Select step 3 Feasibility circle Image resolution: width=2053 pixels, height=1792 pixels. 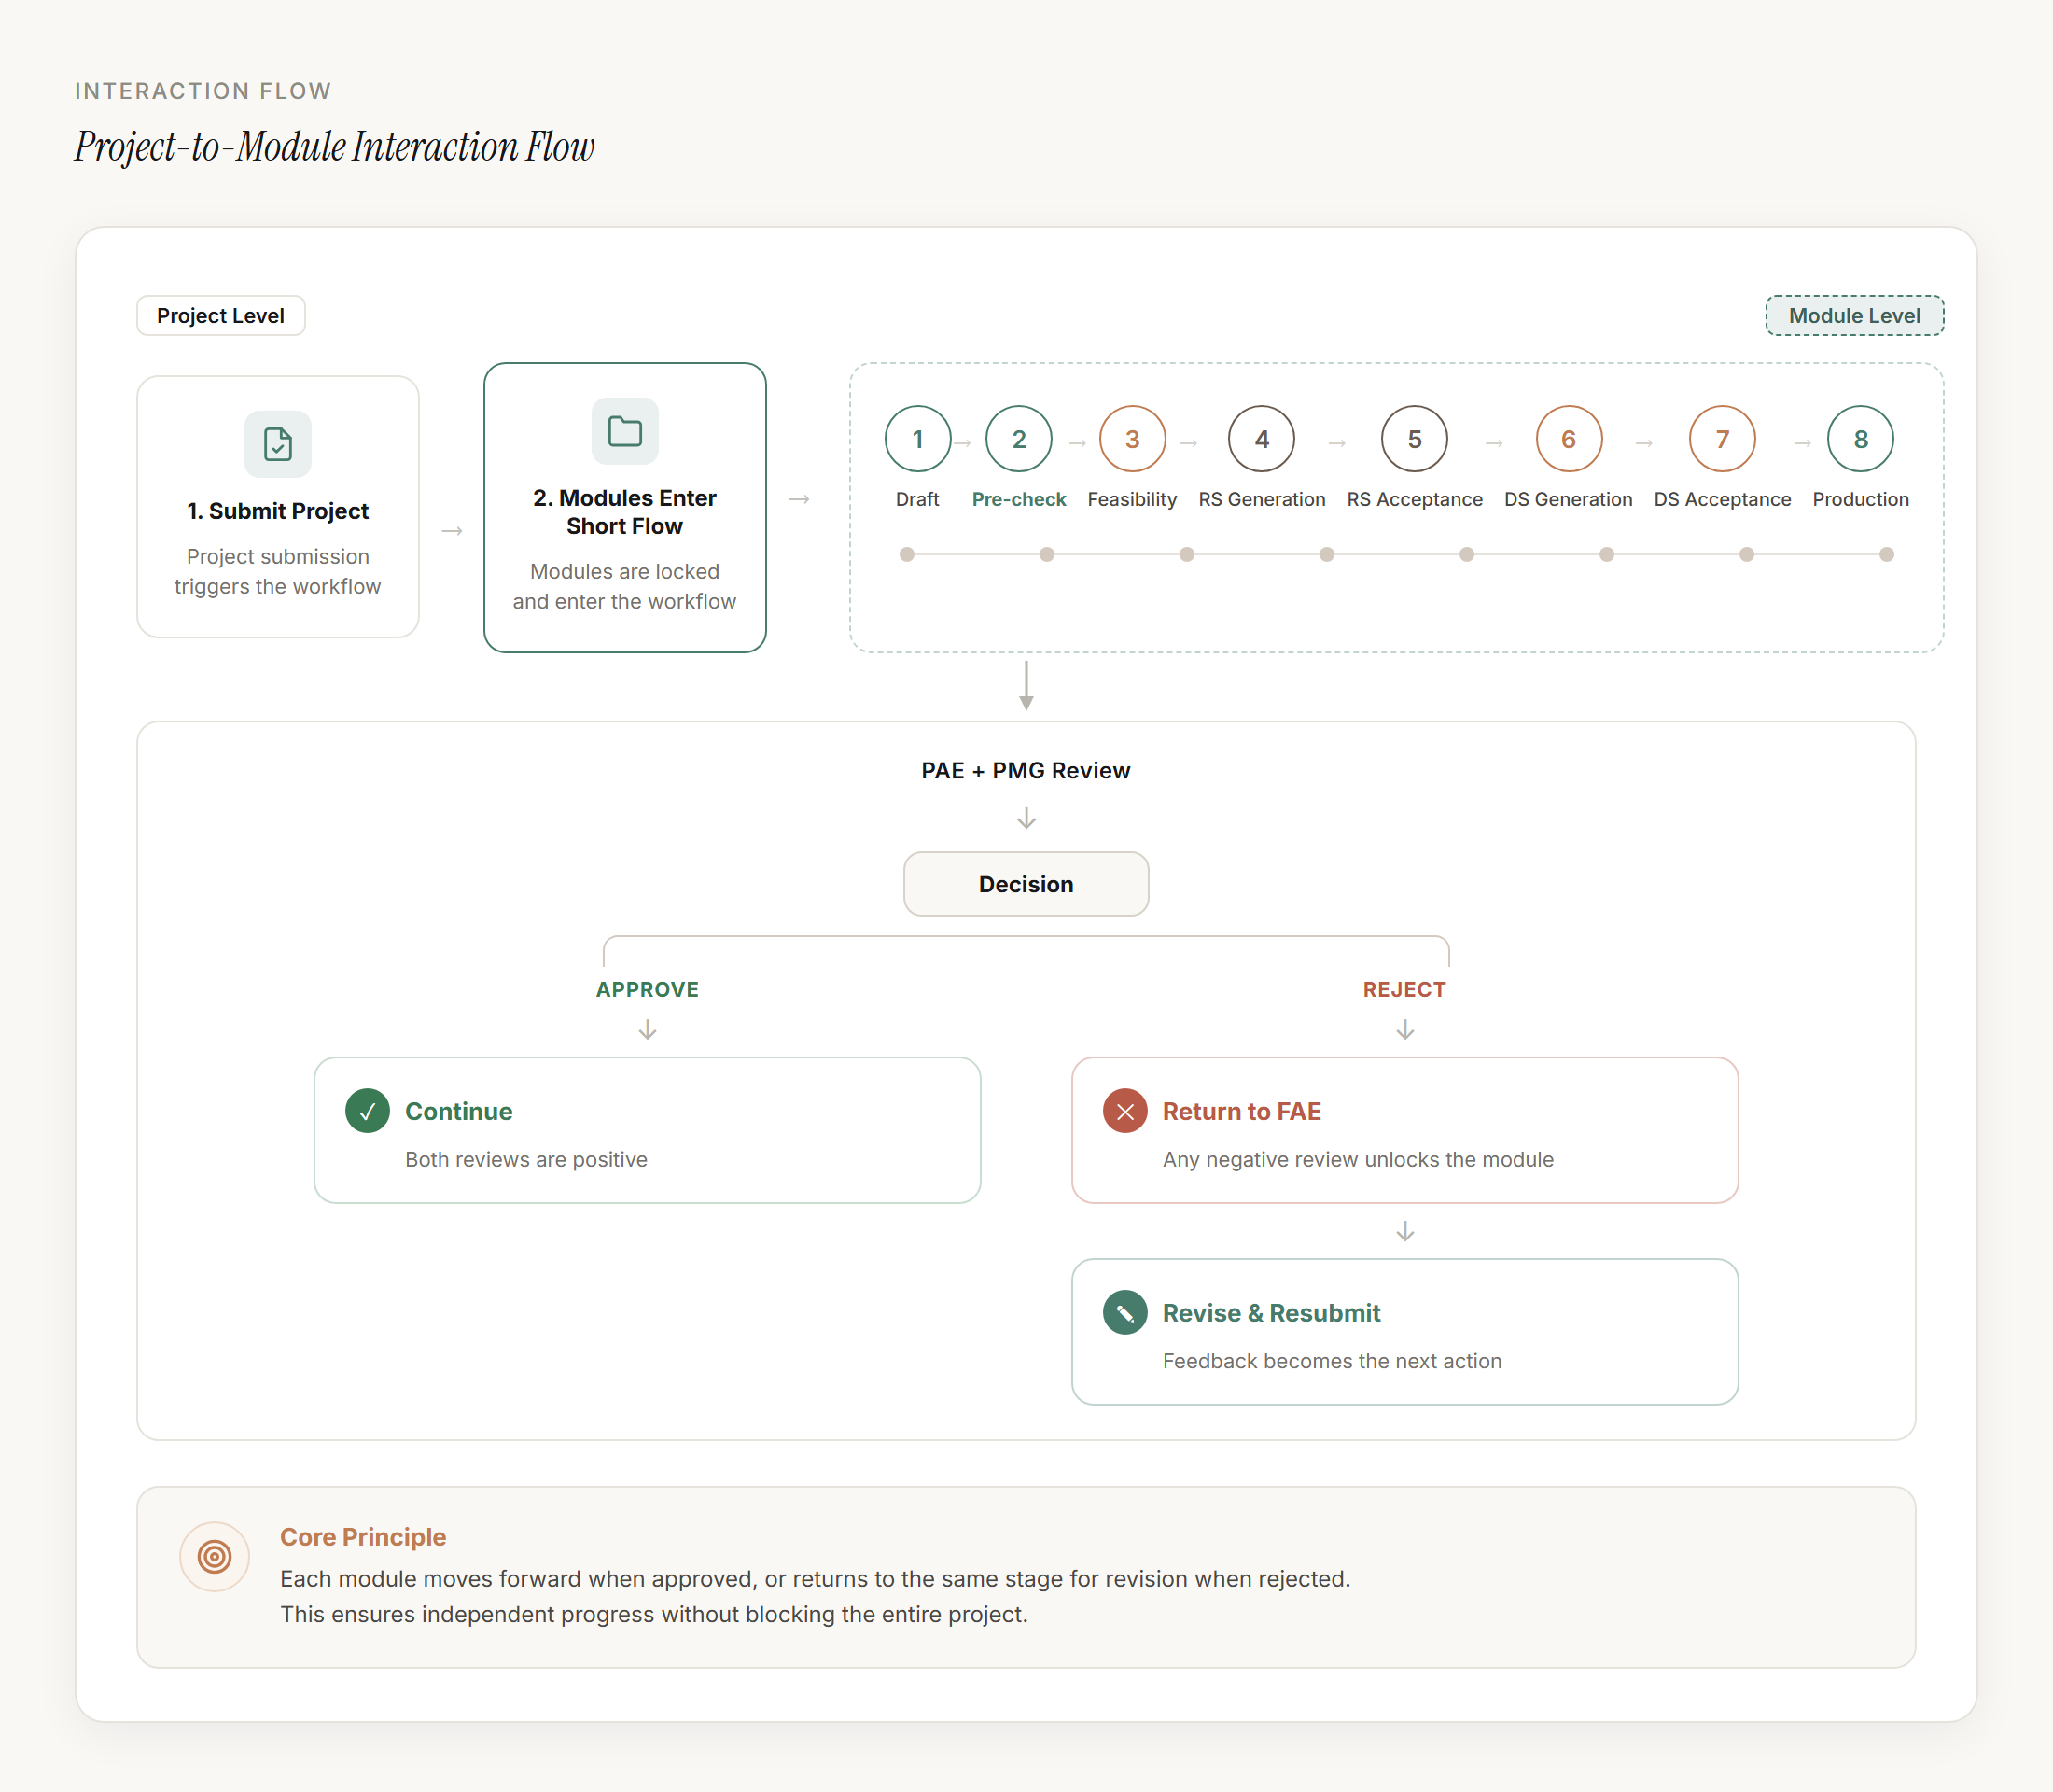(x=1132, y=439)
